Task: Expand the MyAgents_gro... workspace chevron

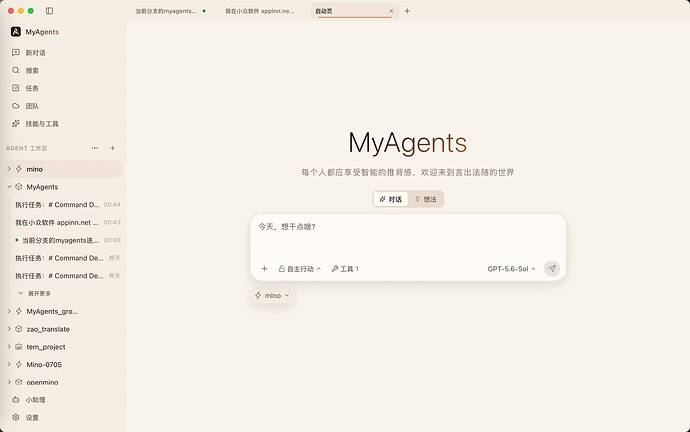Action: coord(9,311)
